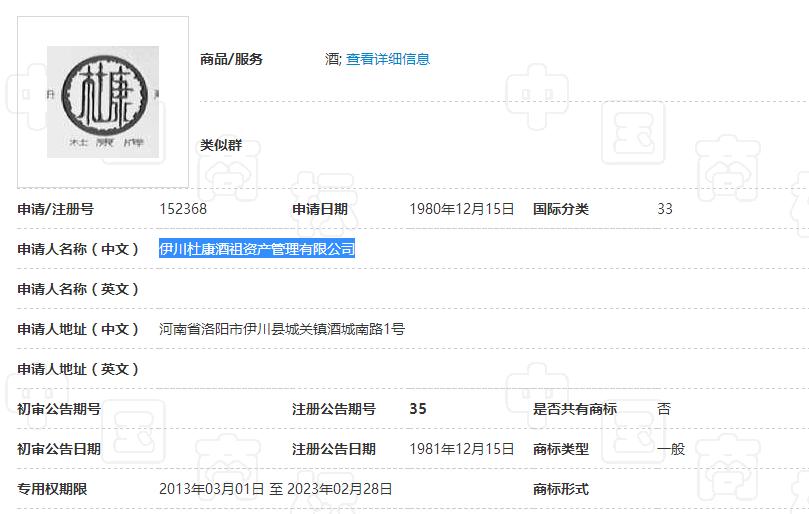
Task: Click the 注册公告期号 label
Action: coord(334,409)
